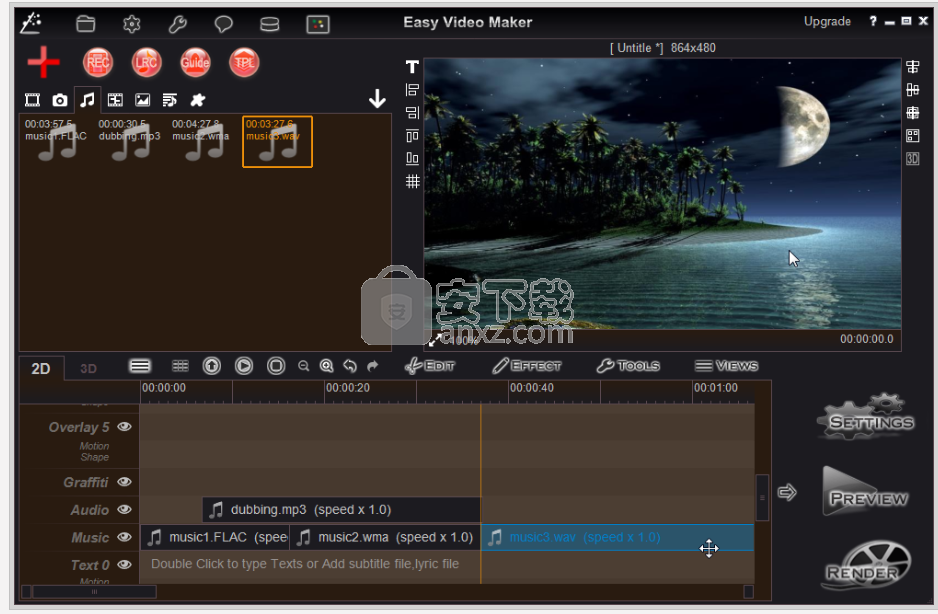The image size is (938, 614).
Task: Open the speech bubble feedback icon
Action: point(224,24)
